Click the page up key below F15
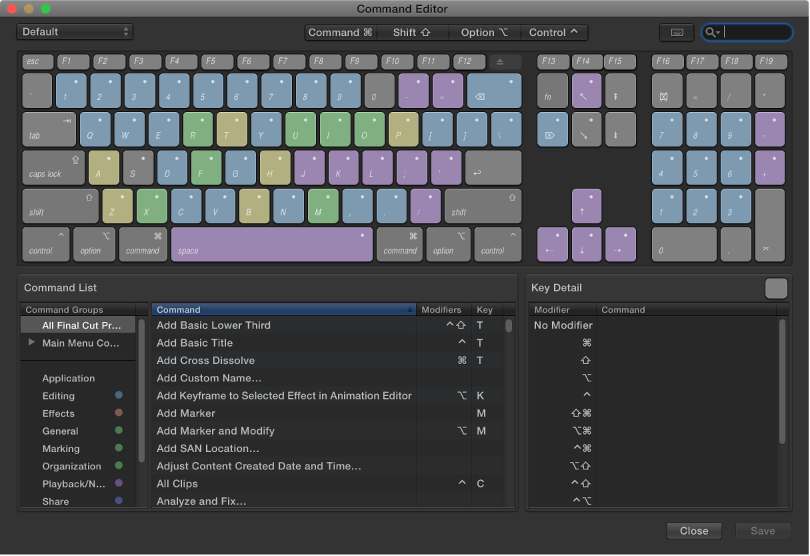 (x=620, y=90)
